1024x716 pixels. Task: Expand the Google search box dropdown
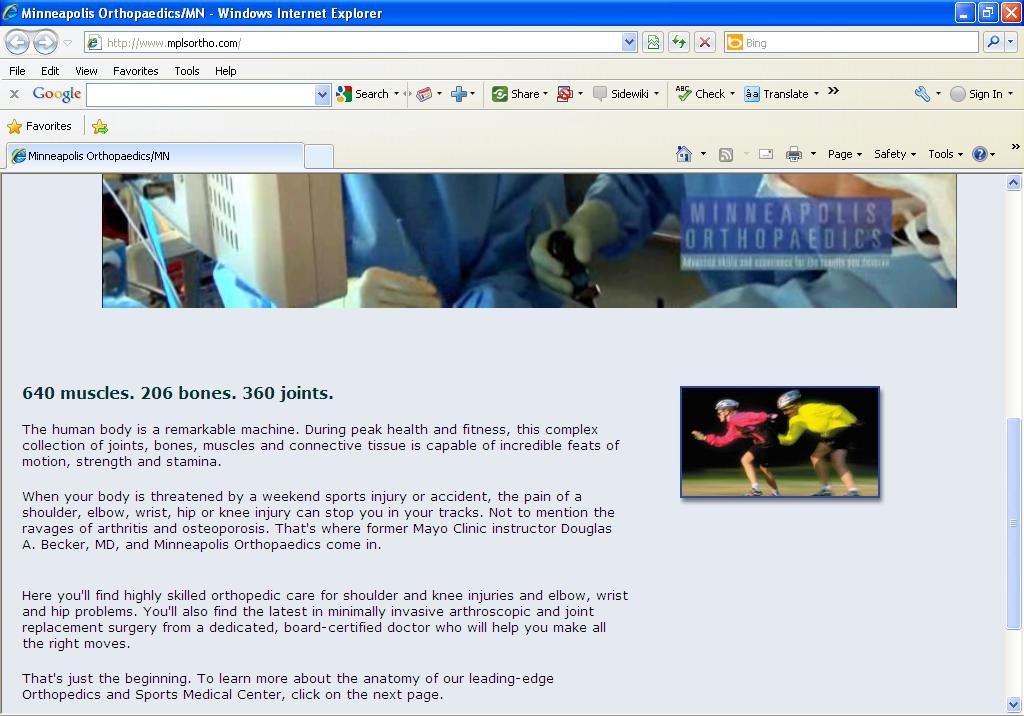tap(322, 95)
